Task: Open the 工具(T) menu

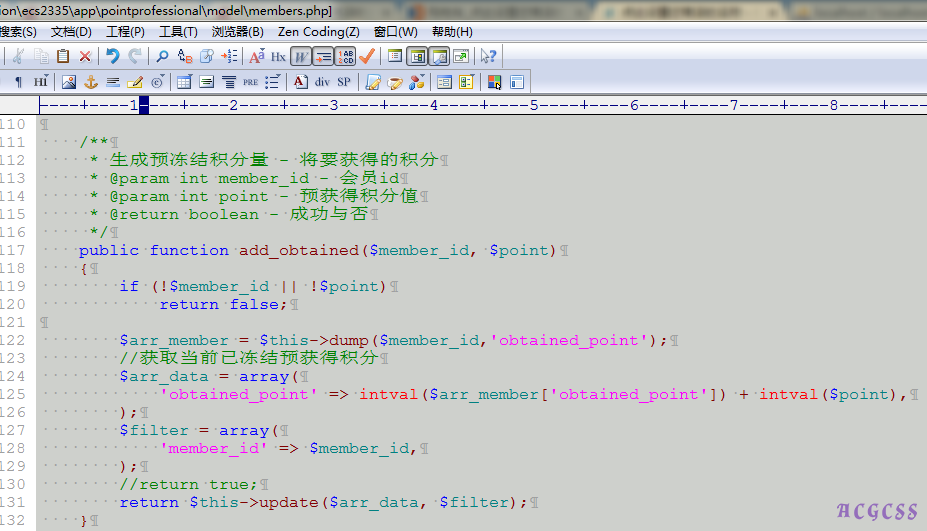Action: 178,32
